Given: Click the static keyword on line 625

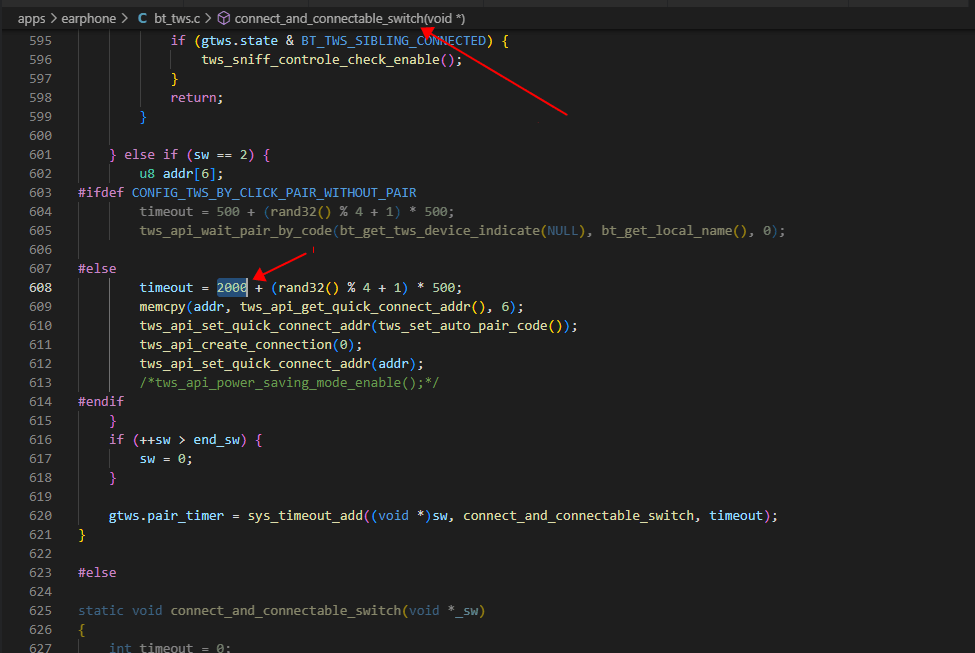Looking at the screenshot, I should pyautogui.click(x=101, y=611).
